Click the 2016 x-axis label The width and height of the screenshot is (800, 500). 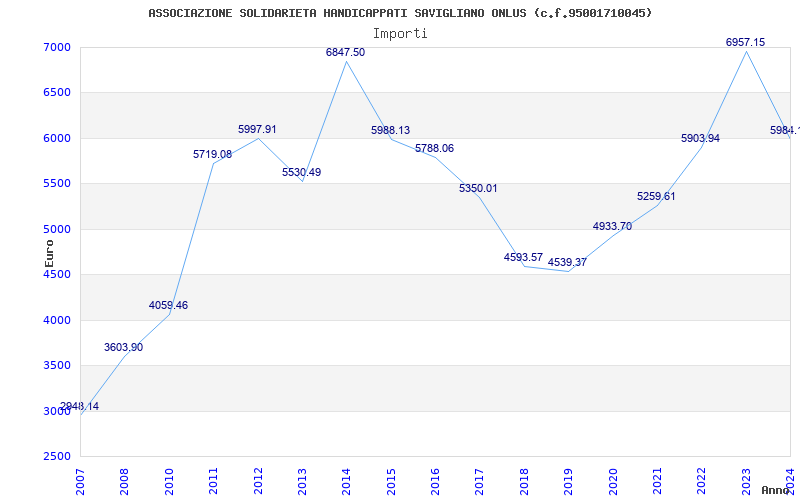436,481
